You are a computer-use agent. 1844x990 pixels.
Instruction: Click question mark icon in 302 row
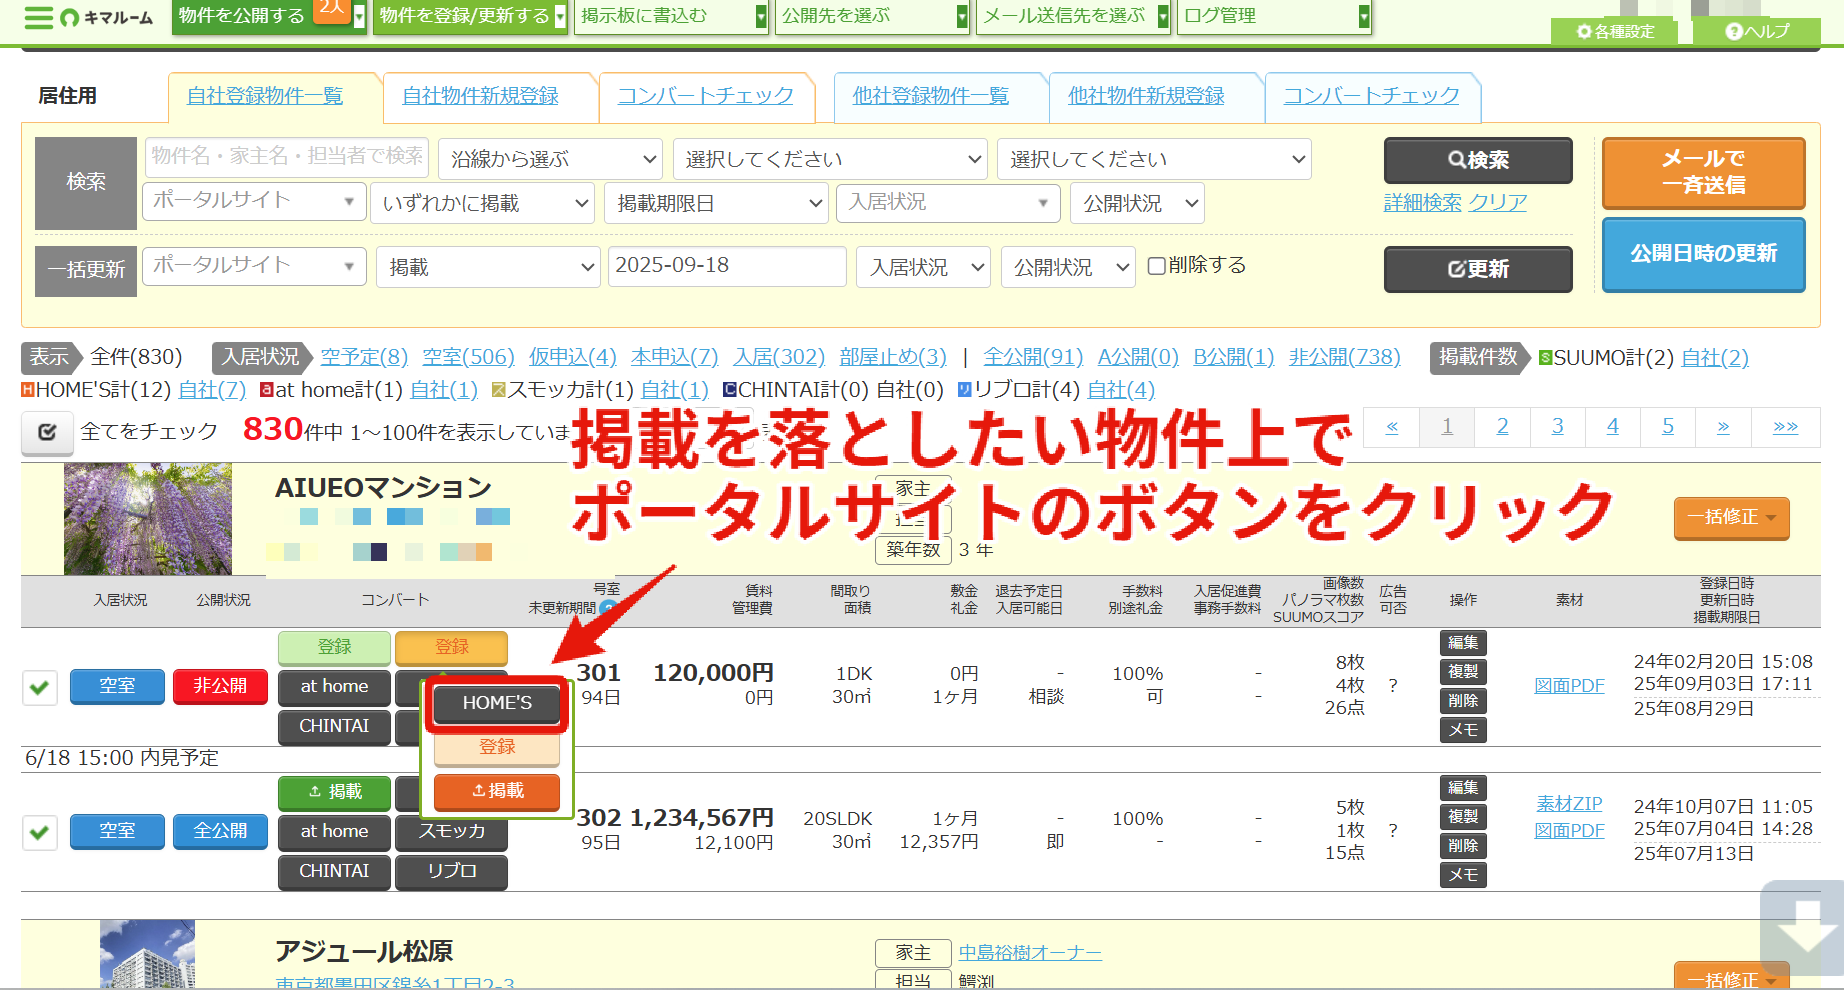tap(1393, 831)
